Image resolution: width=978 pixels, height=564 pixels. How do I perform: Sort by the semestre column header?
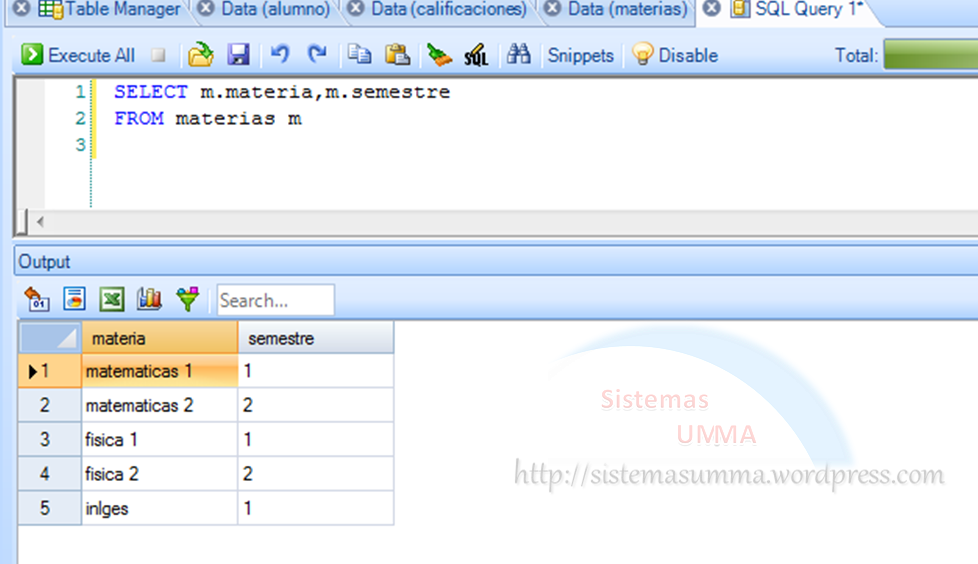(x=281, y=339)
